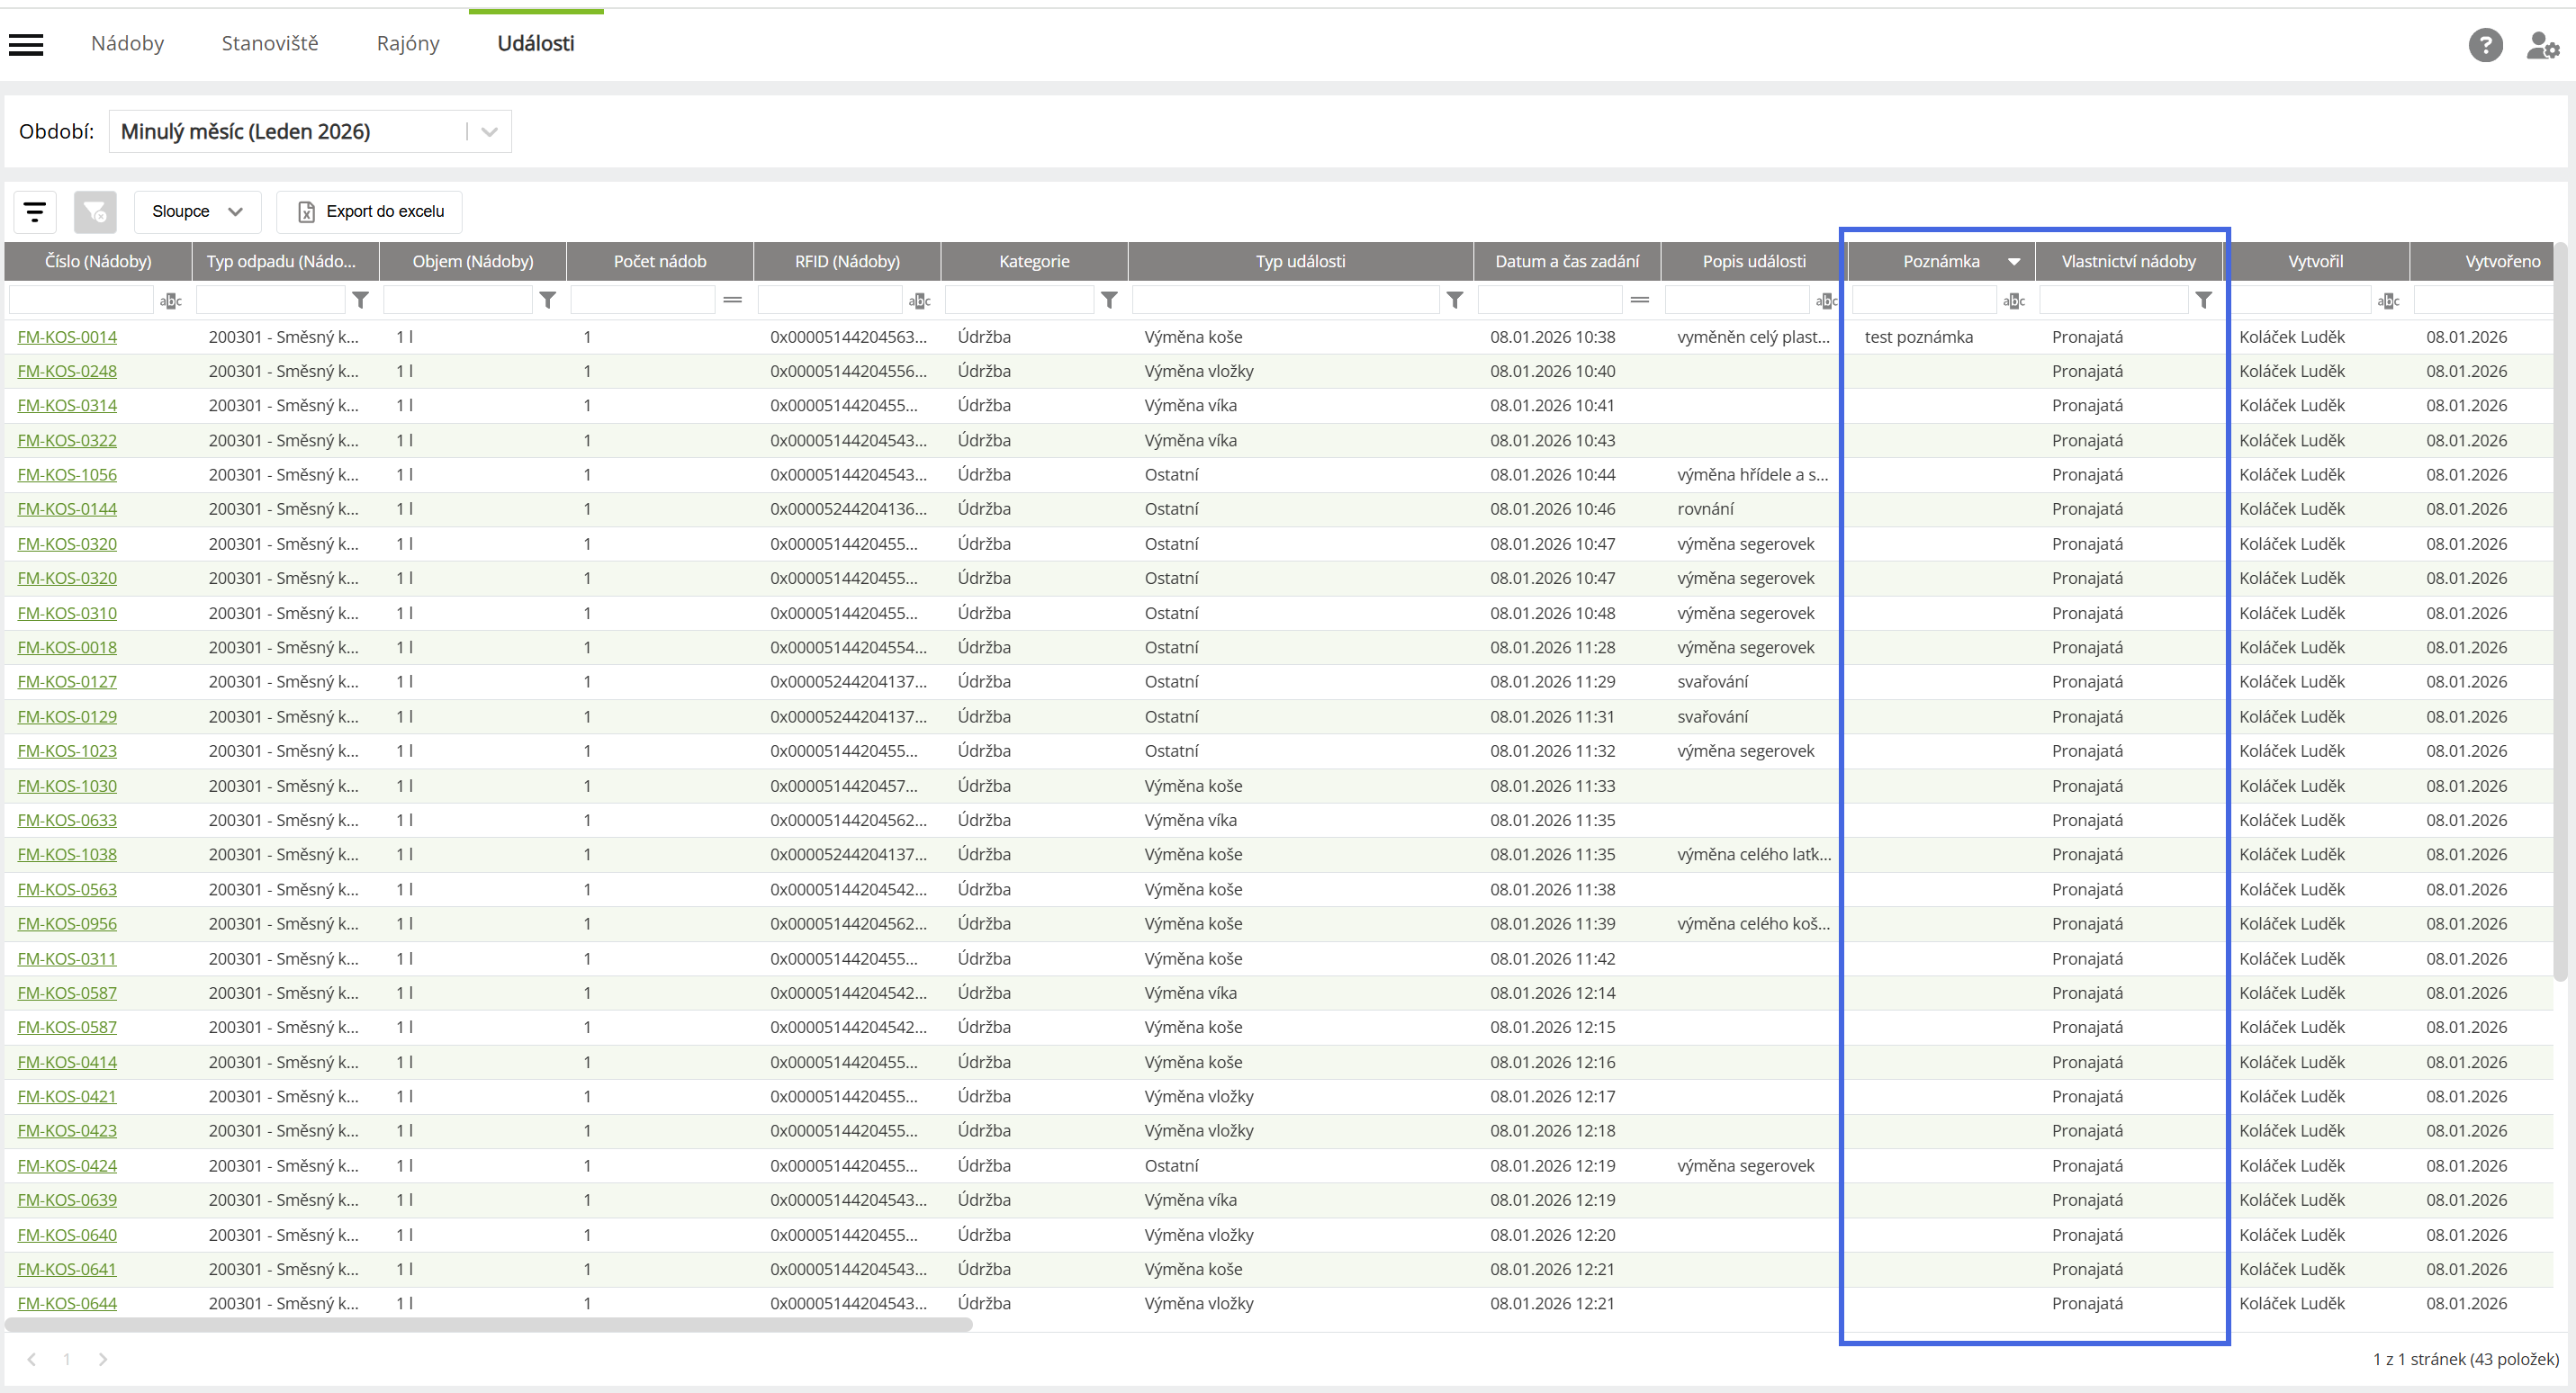Switch to the Stanoviště tab
The width and height of the screenshot is (2576, 1393).
tap(270, 43)
